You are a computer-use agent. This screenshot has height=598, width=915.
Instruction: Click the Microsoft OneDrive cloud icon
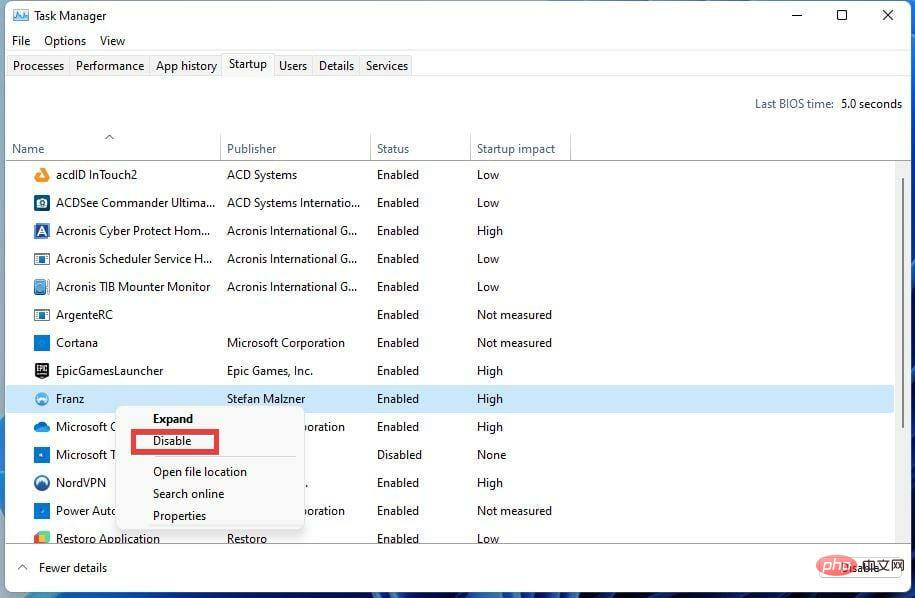[41, 427]
